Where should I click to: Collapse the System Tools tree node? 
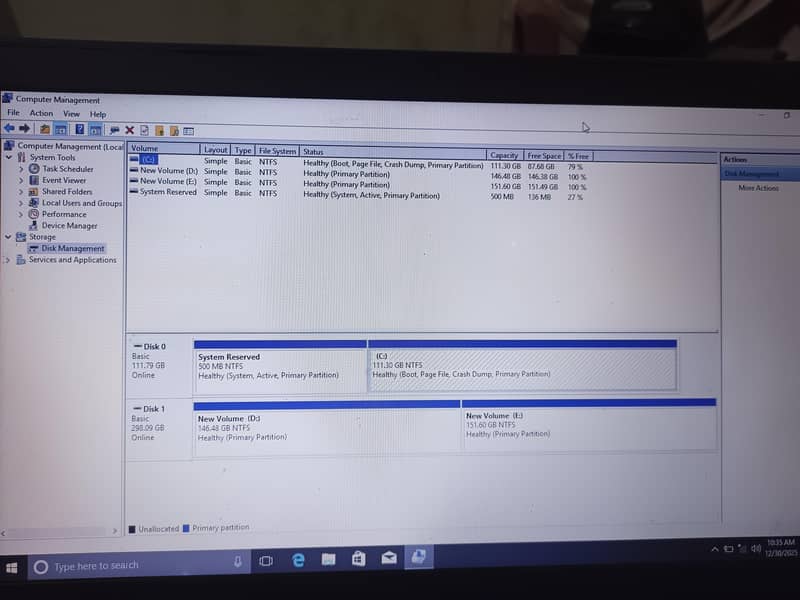[x=9, y=157]
